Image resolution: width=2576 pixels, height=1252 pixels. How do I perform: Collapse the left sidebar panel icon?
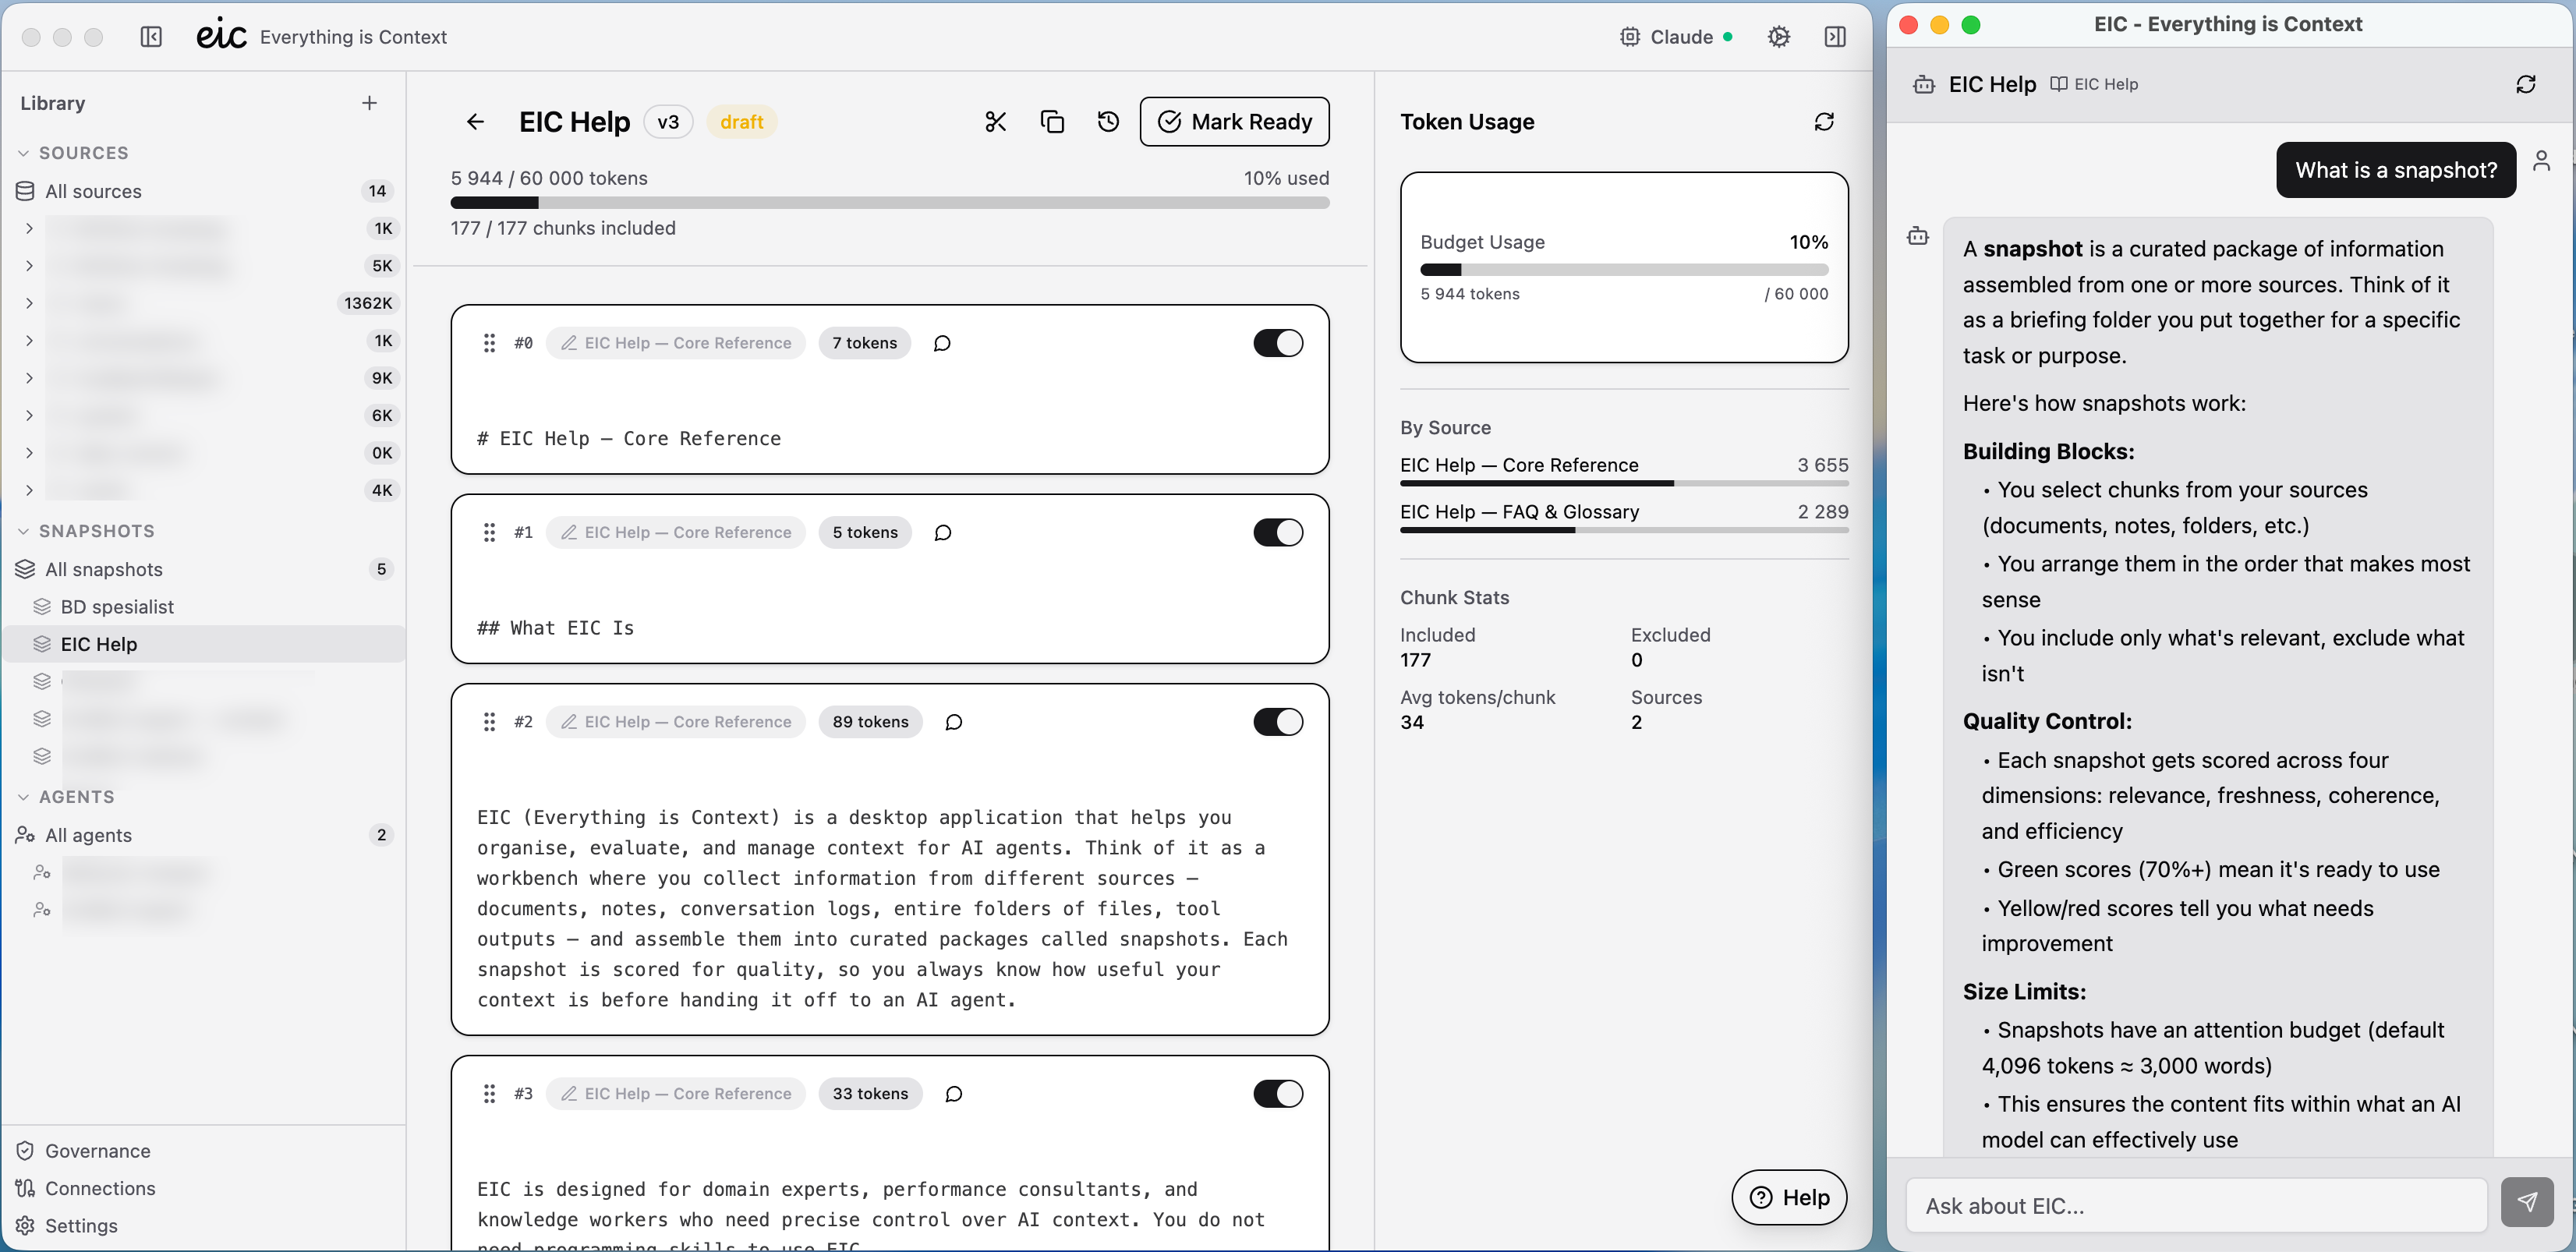click(151, 37)
